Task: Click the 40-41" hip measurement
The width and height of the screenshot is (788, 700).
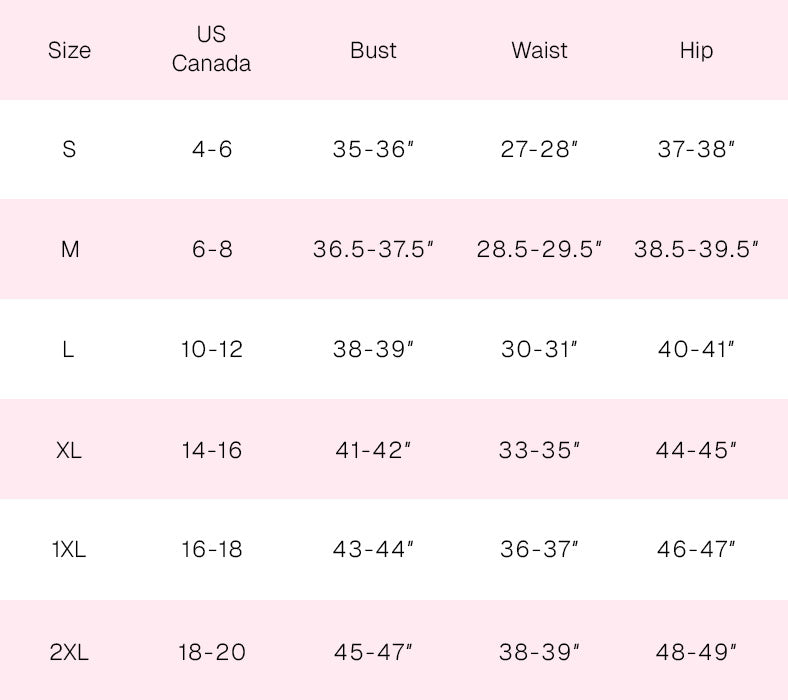Action: tap(696, 349)
